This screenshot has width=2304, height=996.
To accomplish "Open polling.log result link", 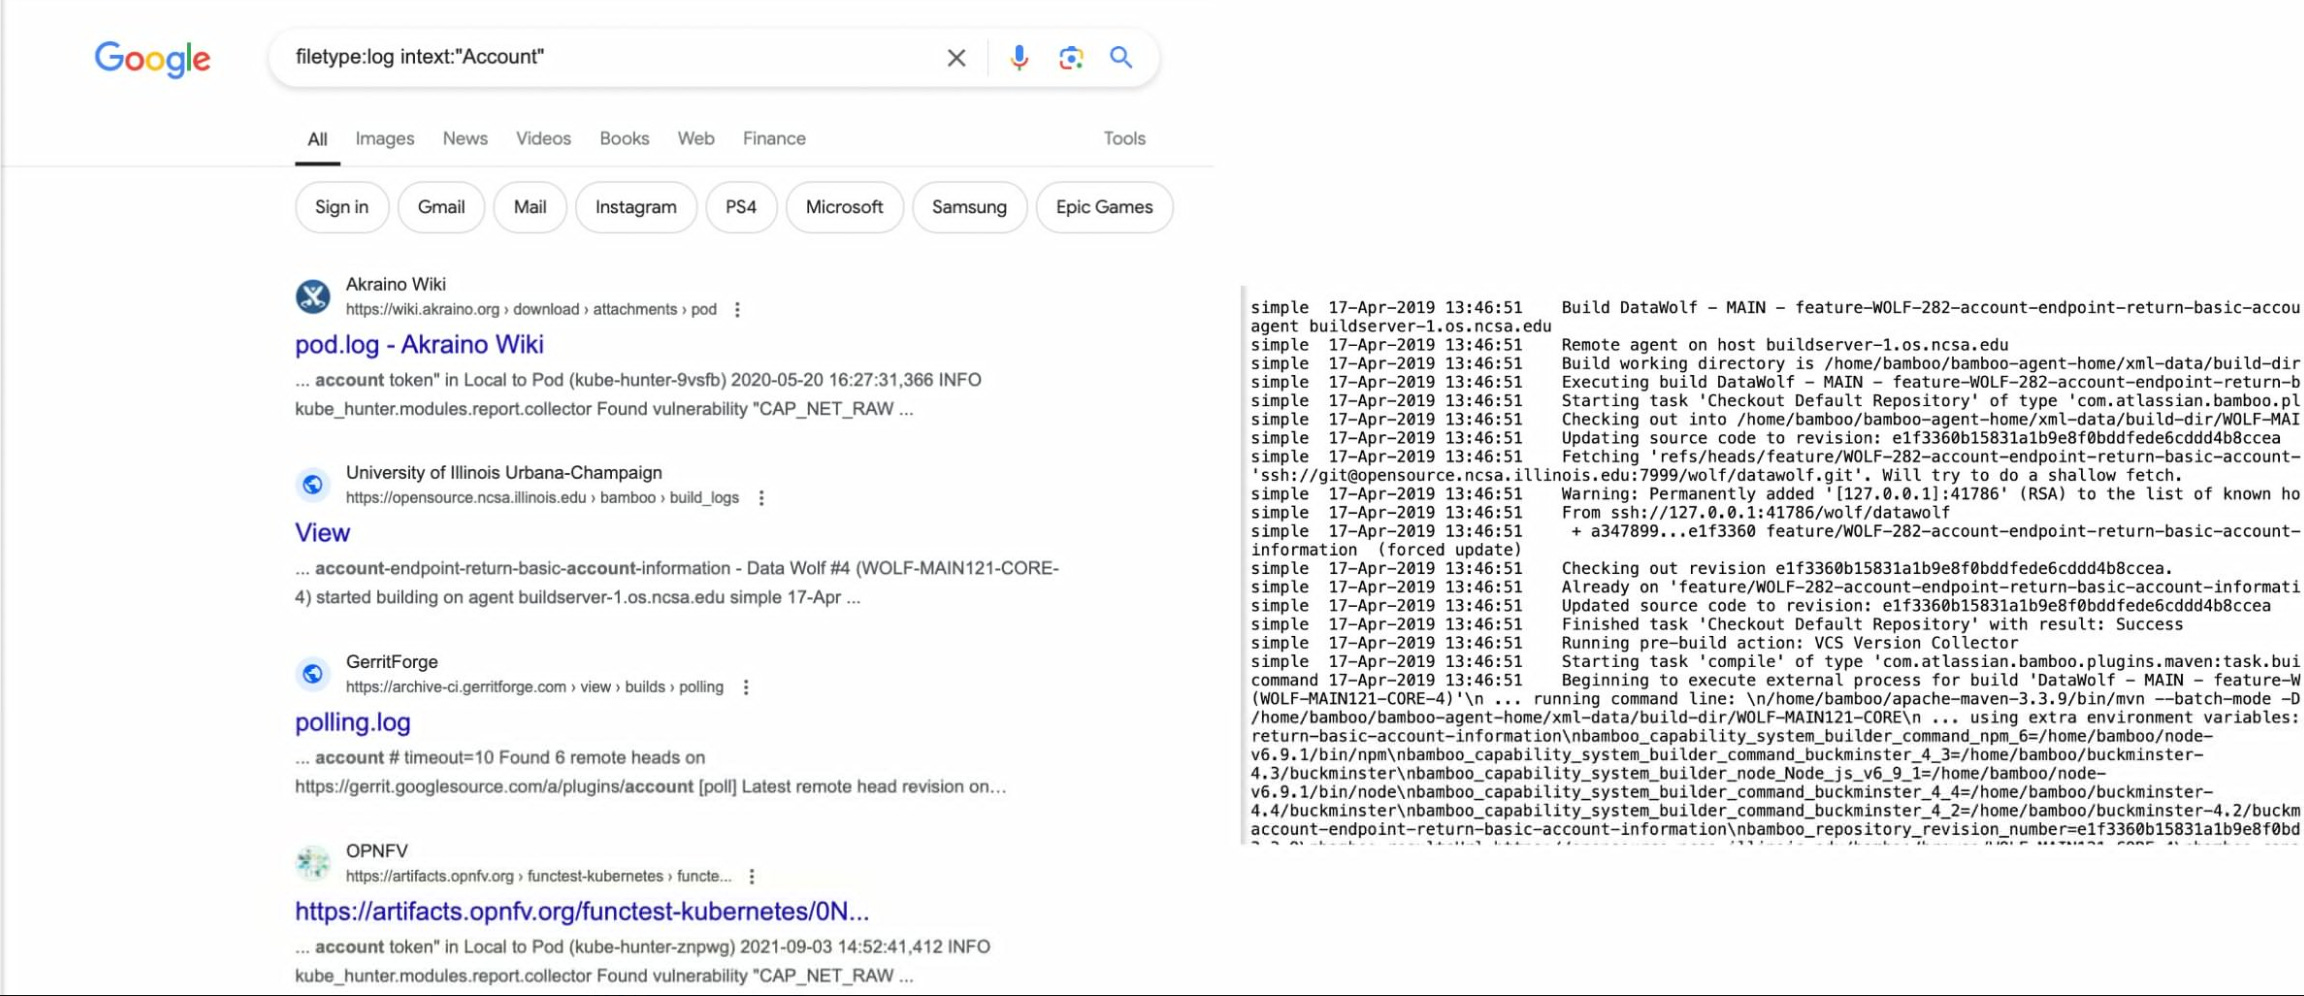I will tap(352, 722).
